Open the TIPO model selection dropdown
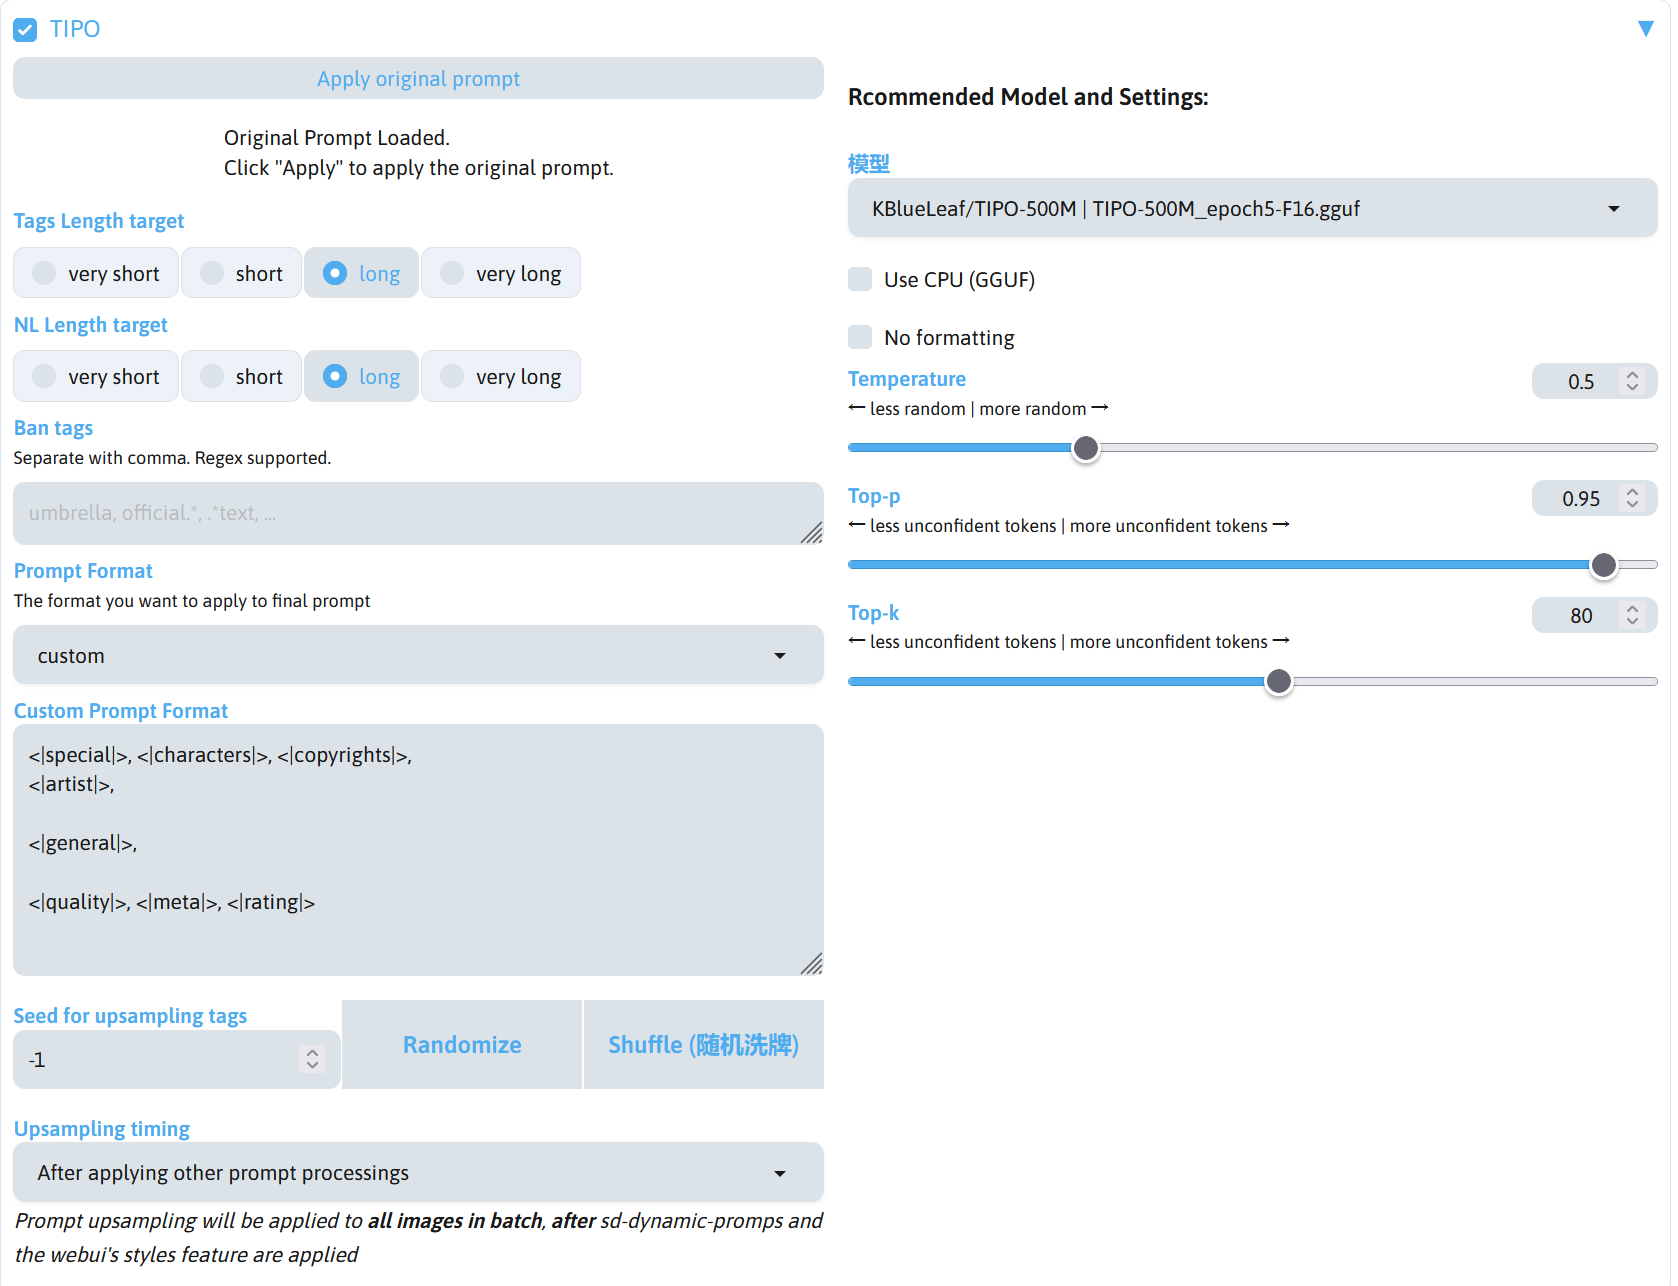The width and height of the screenshot is (1678, 1286). [1252, 209]
